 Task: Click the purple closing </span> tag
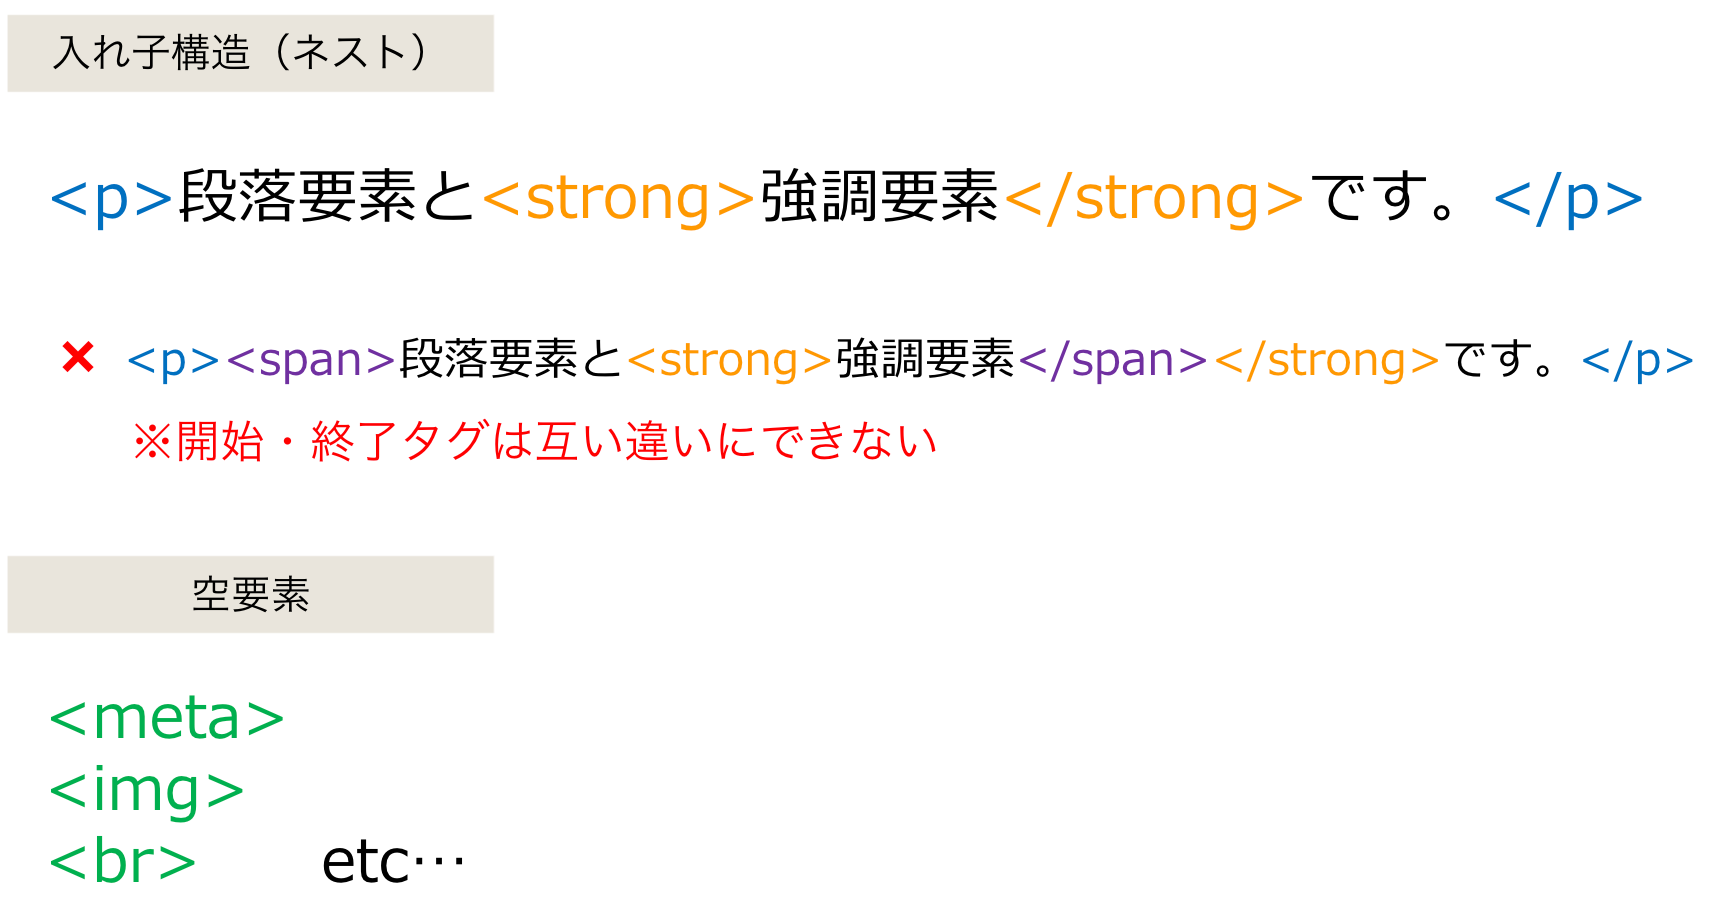pos(1113,360)
